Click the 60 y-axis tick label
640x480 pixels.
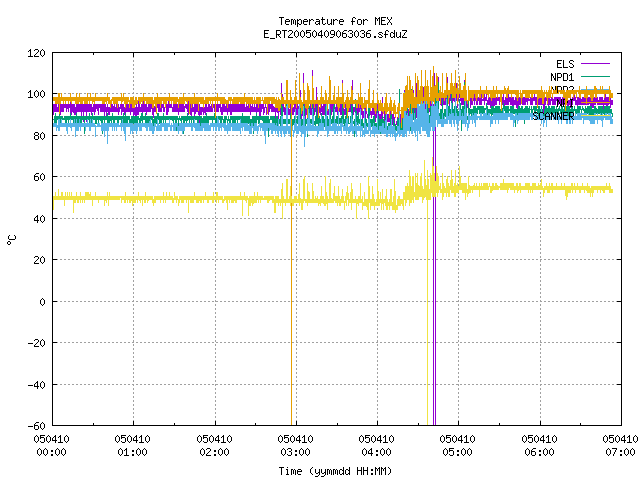click(39, 177)
